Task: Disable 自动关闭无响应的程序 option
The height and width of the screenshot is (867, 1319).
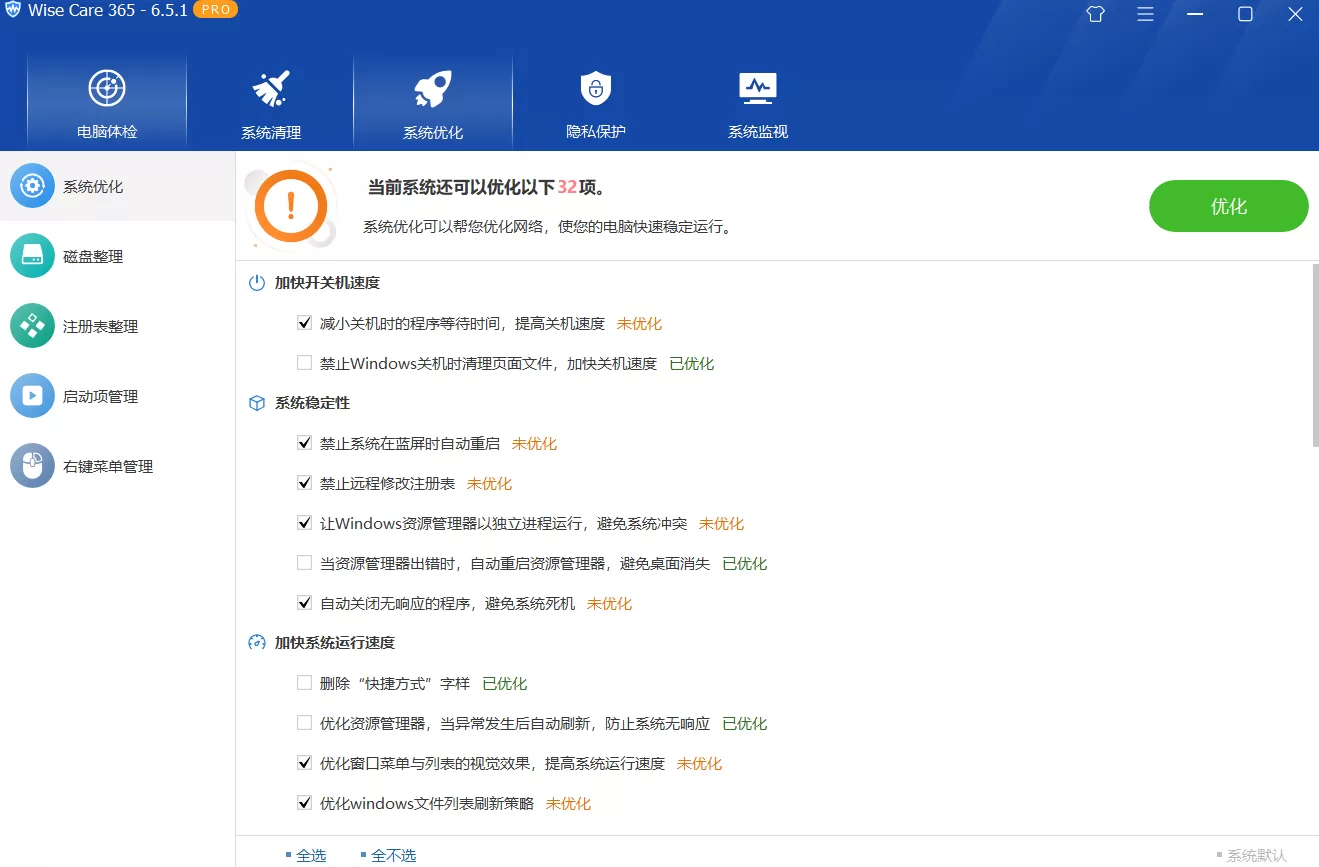Action: coord(304,603)
